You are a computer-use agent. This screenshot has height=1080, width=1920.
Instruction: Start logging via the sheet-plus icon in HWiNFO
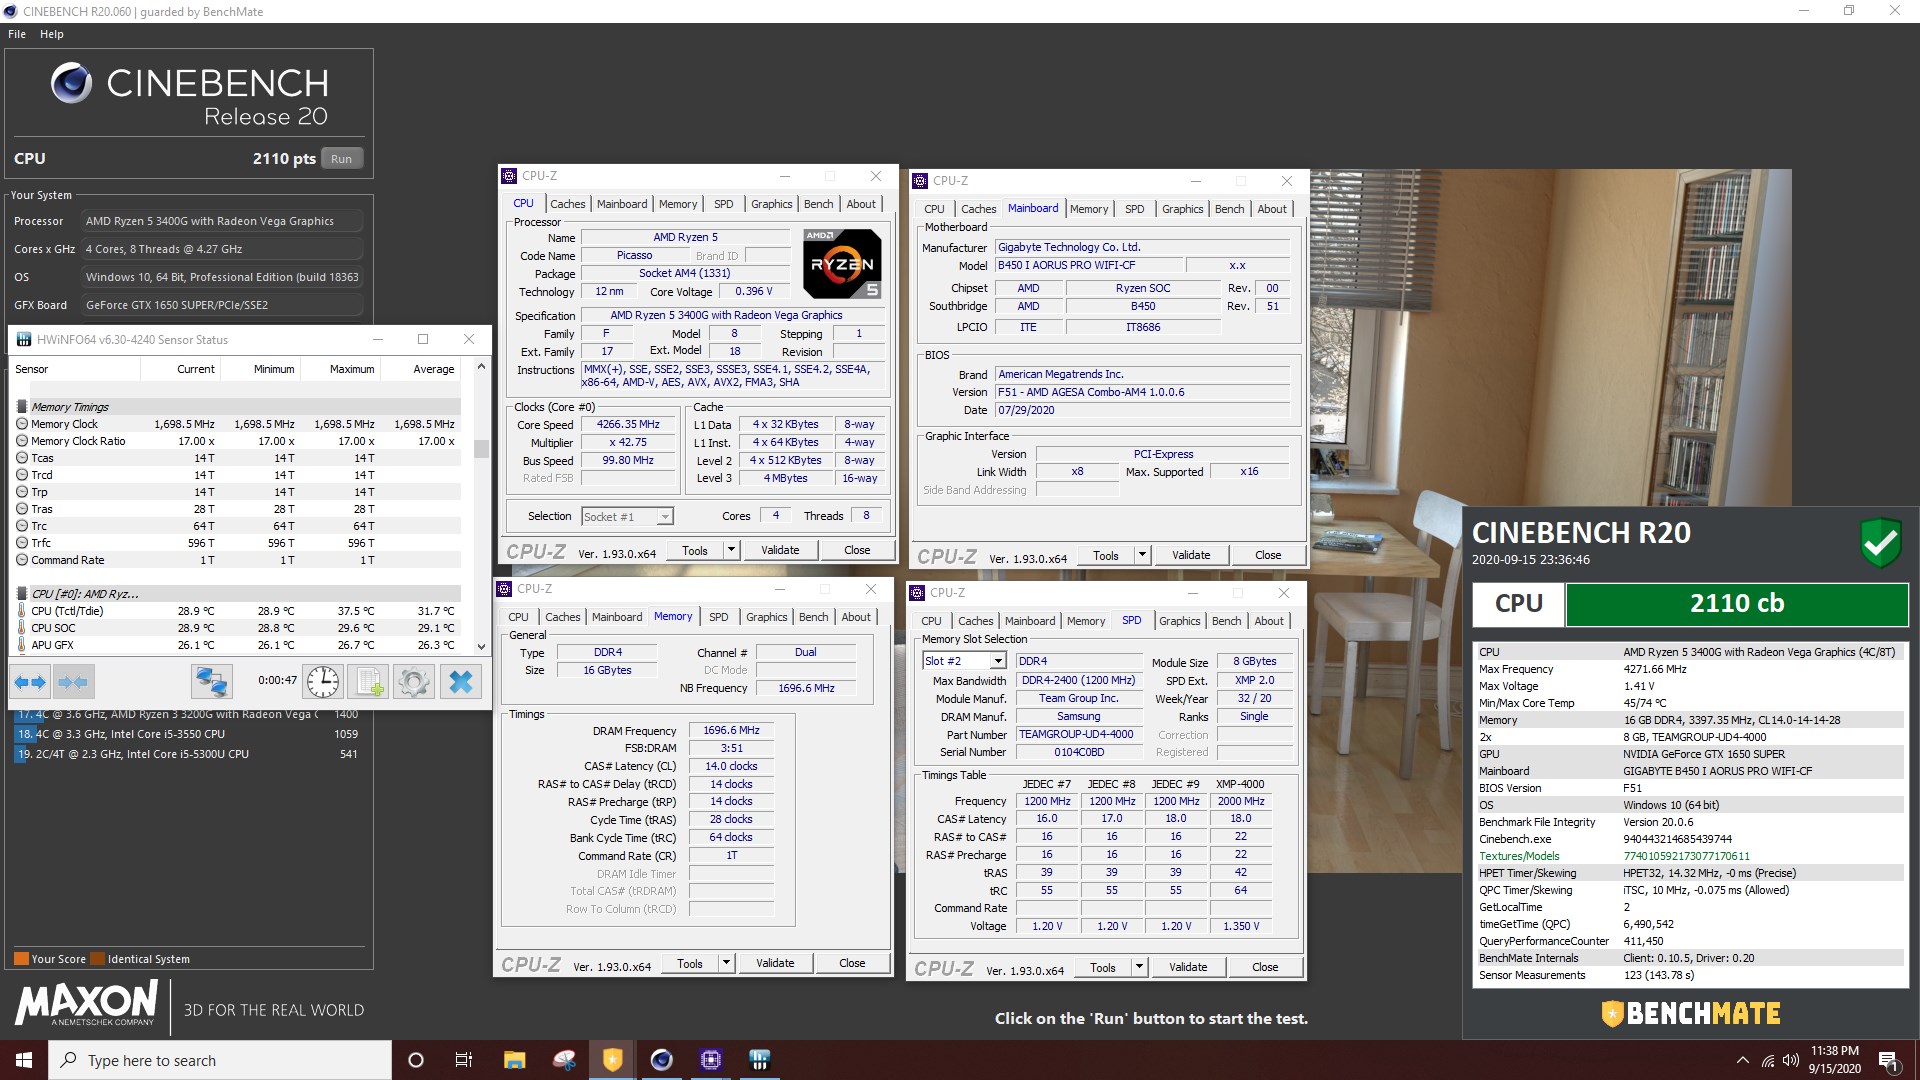click(x=369, y=682)
